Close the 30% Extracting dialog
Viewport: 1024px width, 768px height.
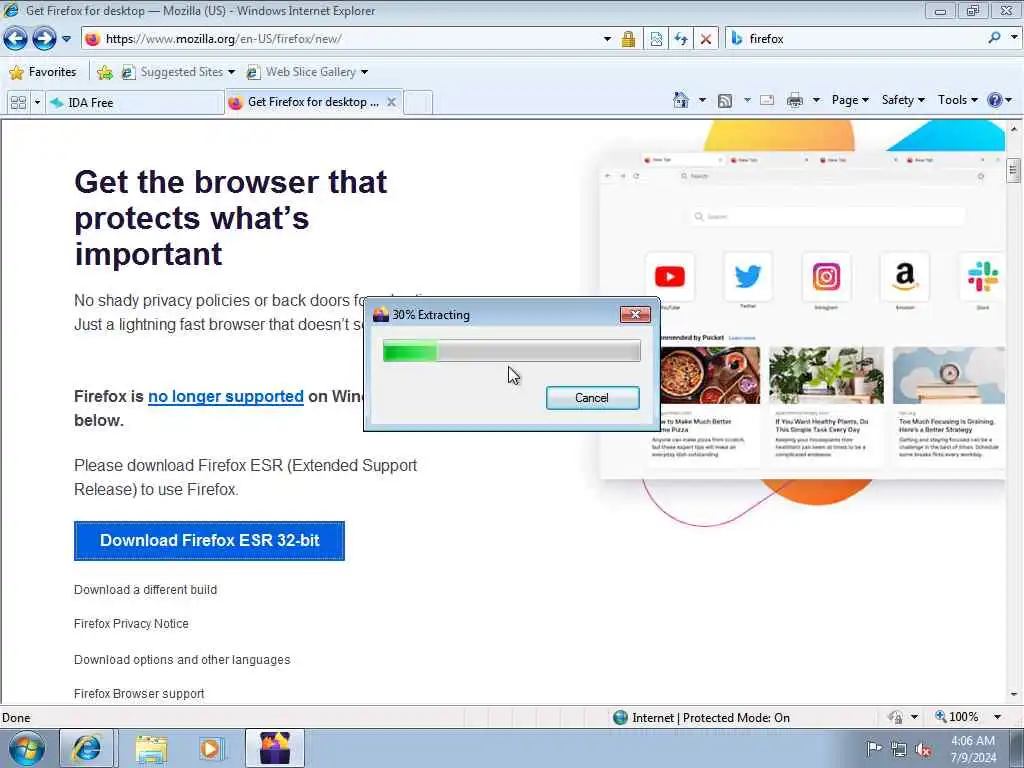point(635,315)
